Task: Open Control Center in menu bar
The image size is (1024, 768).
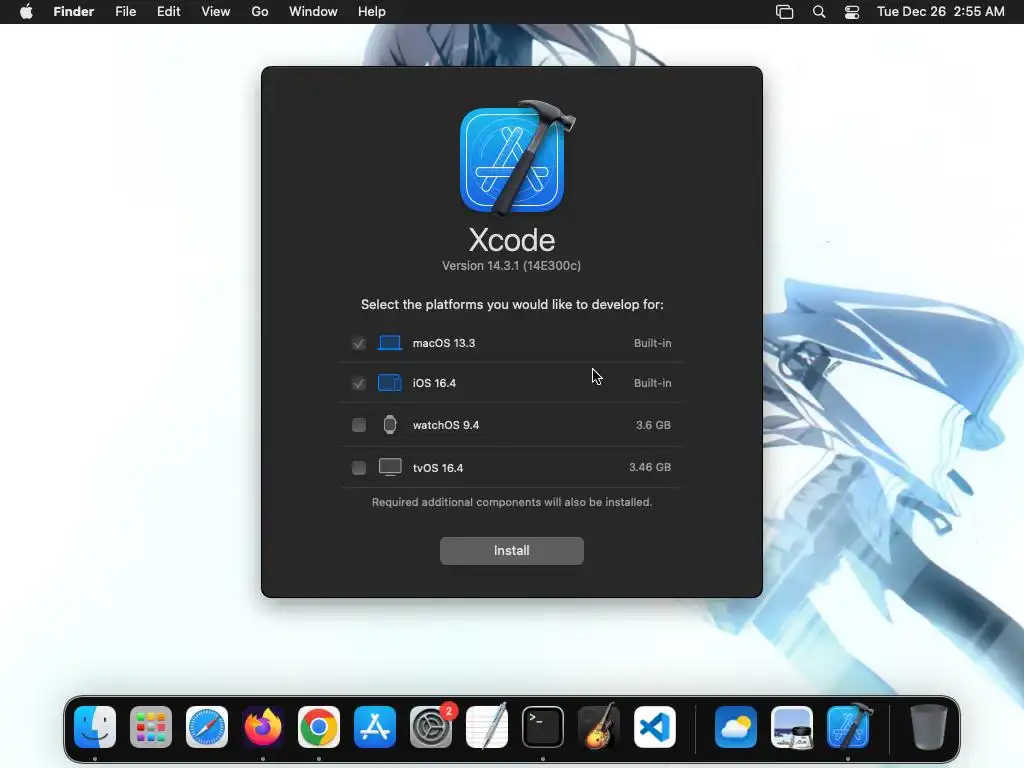Action: point(852,12)
